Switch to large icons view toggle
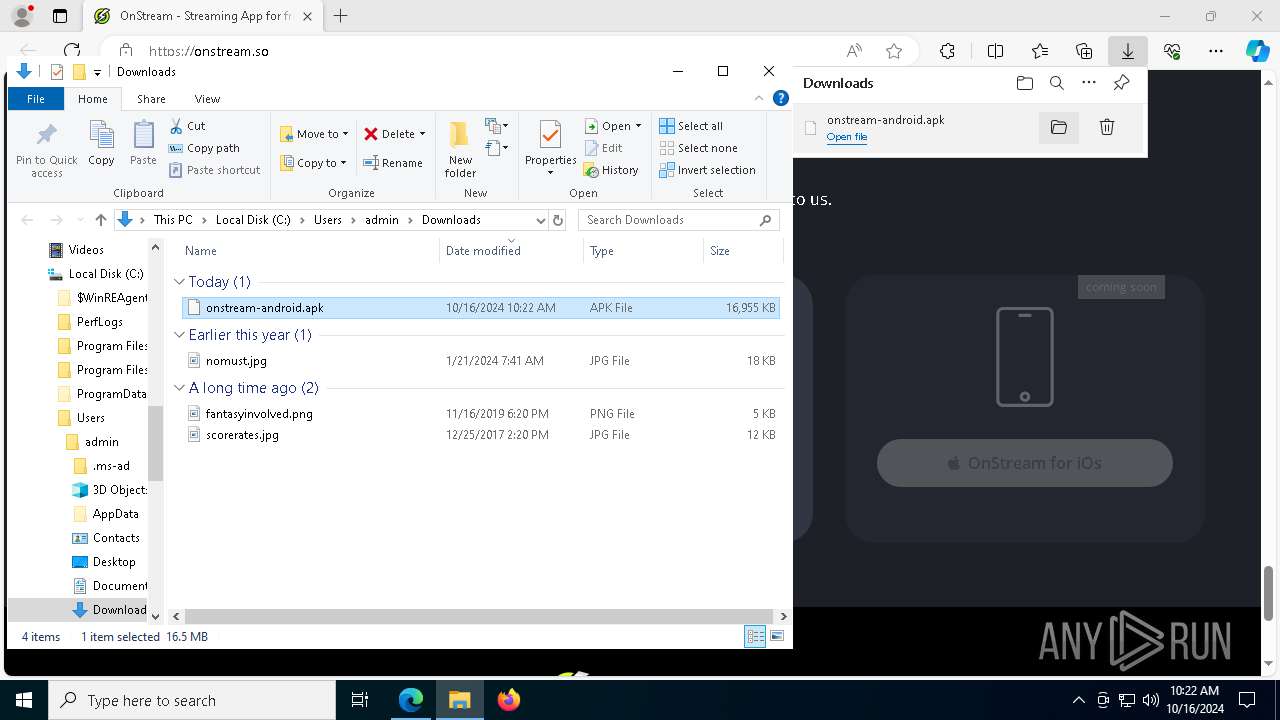 [776, 636]
